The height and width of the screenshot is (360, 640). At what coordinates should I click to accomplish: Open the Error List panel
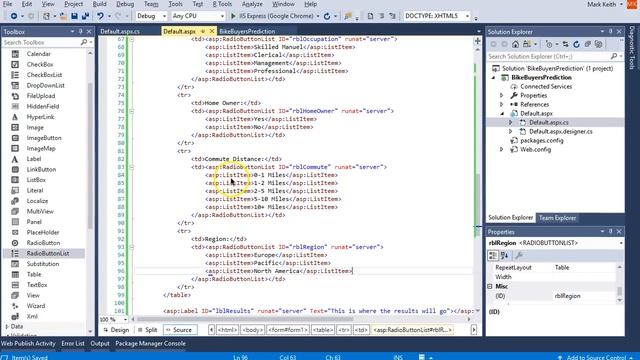[x=73, y=344]
